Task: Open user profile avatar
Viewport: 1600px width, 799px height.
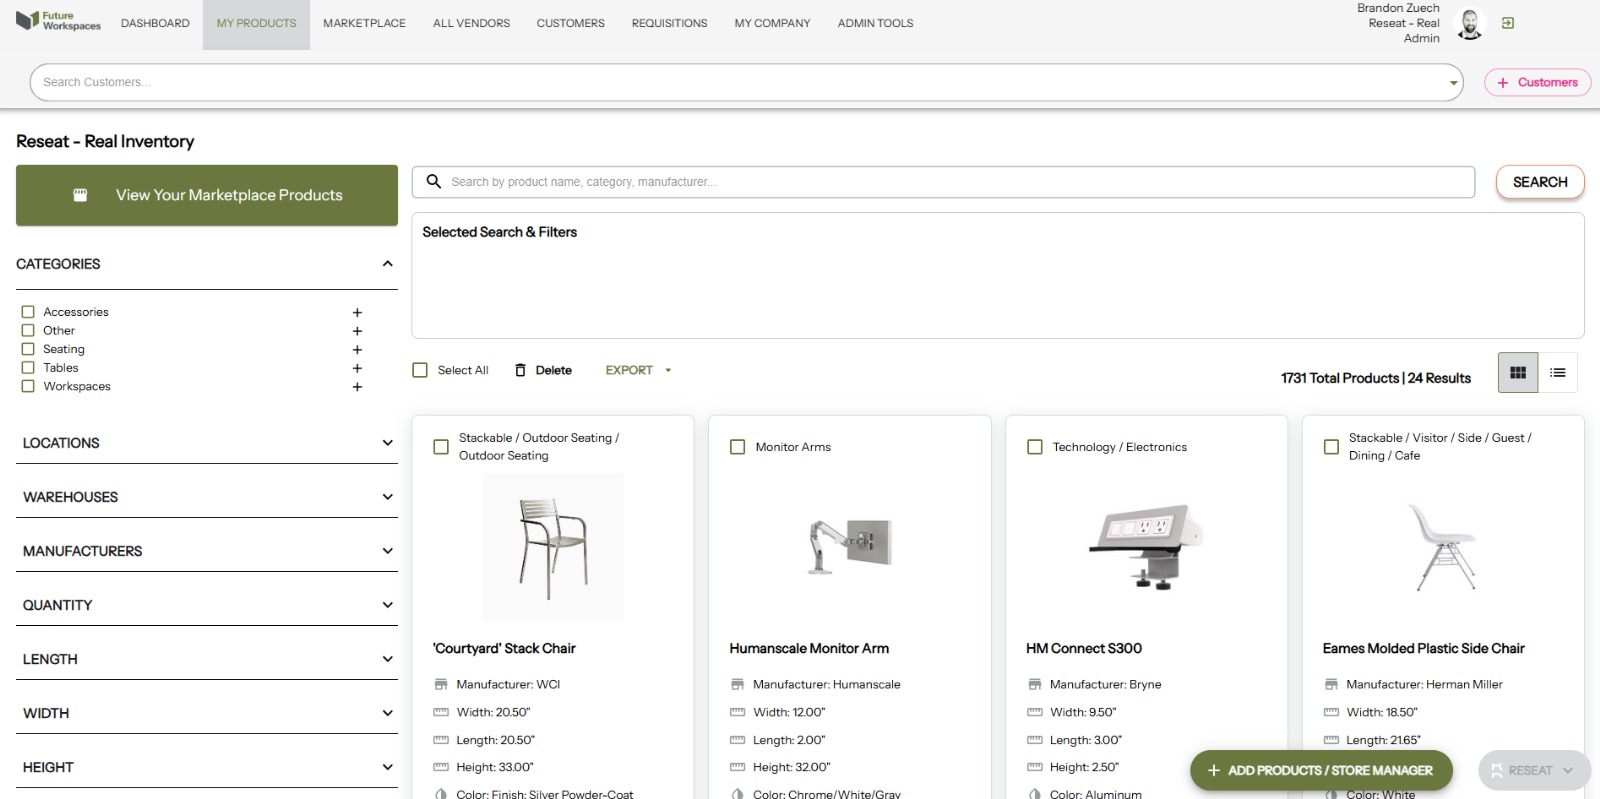Action: click(x=1469, y=24)
